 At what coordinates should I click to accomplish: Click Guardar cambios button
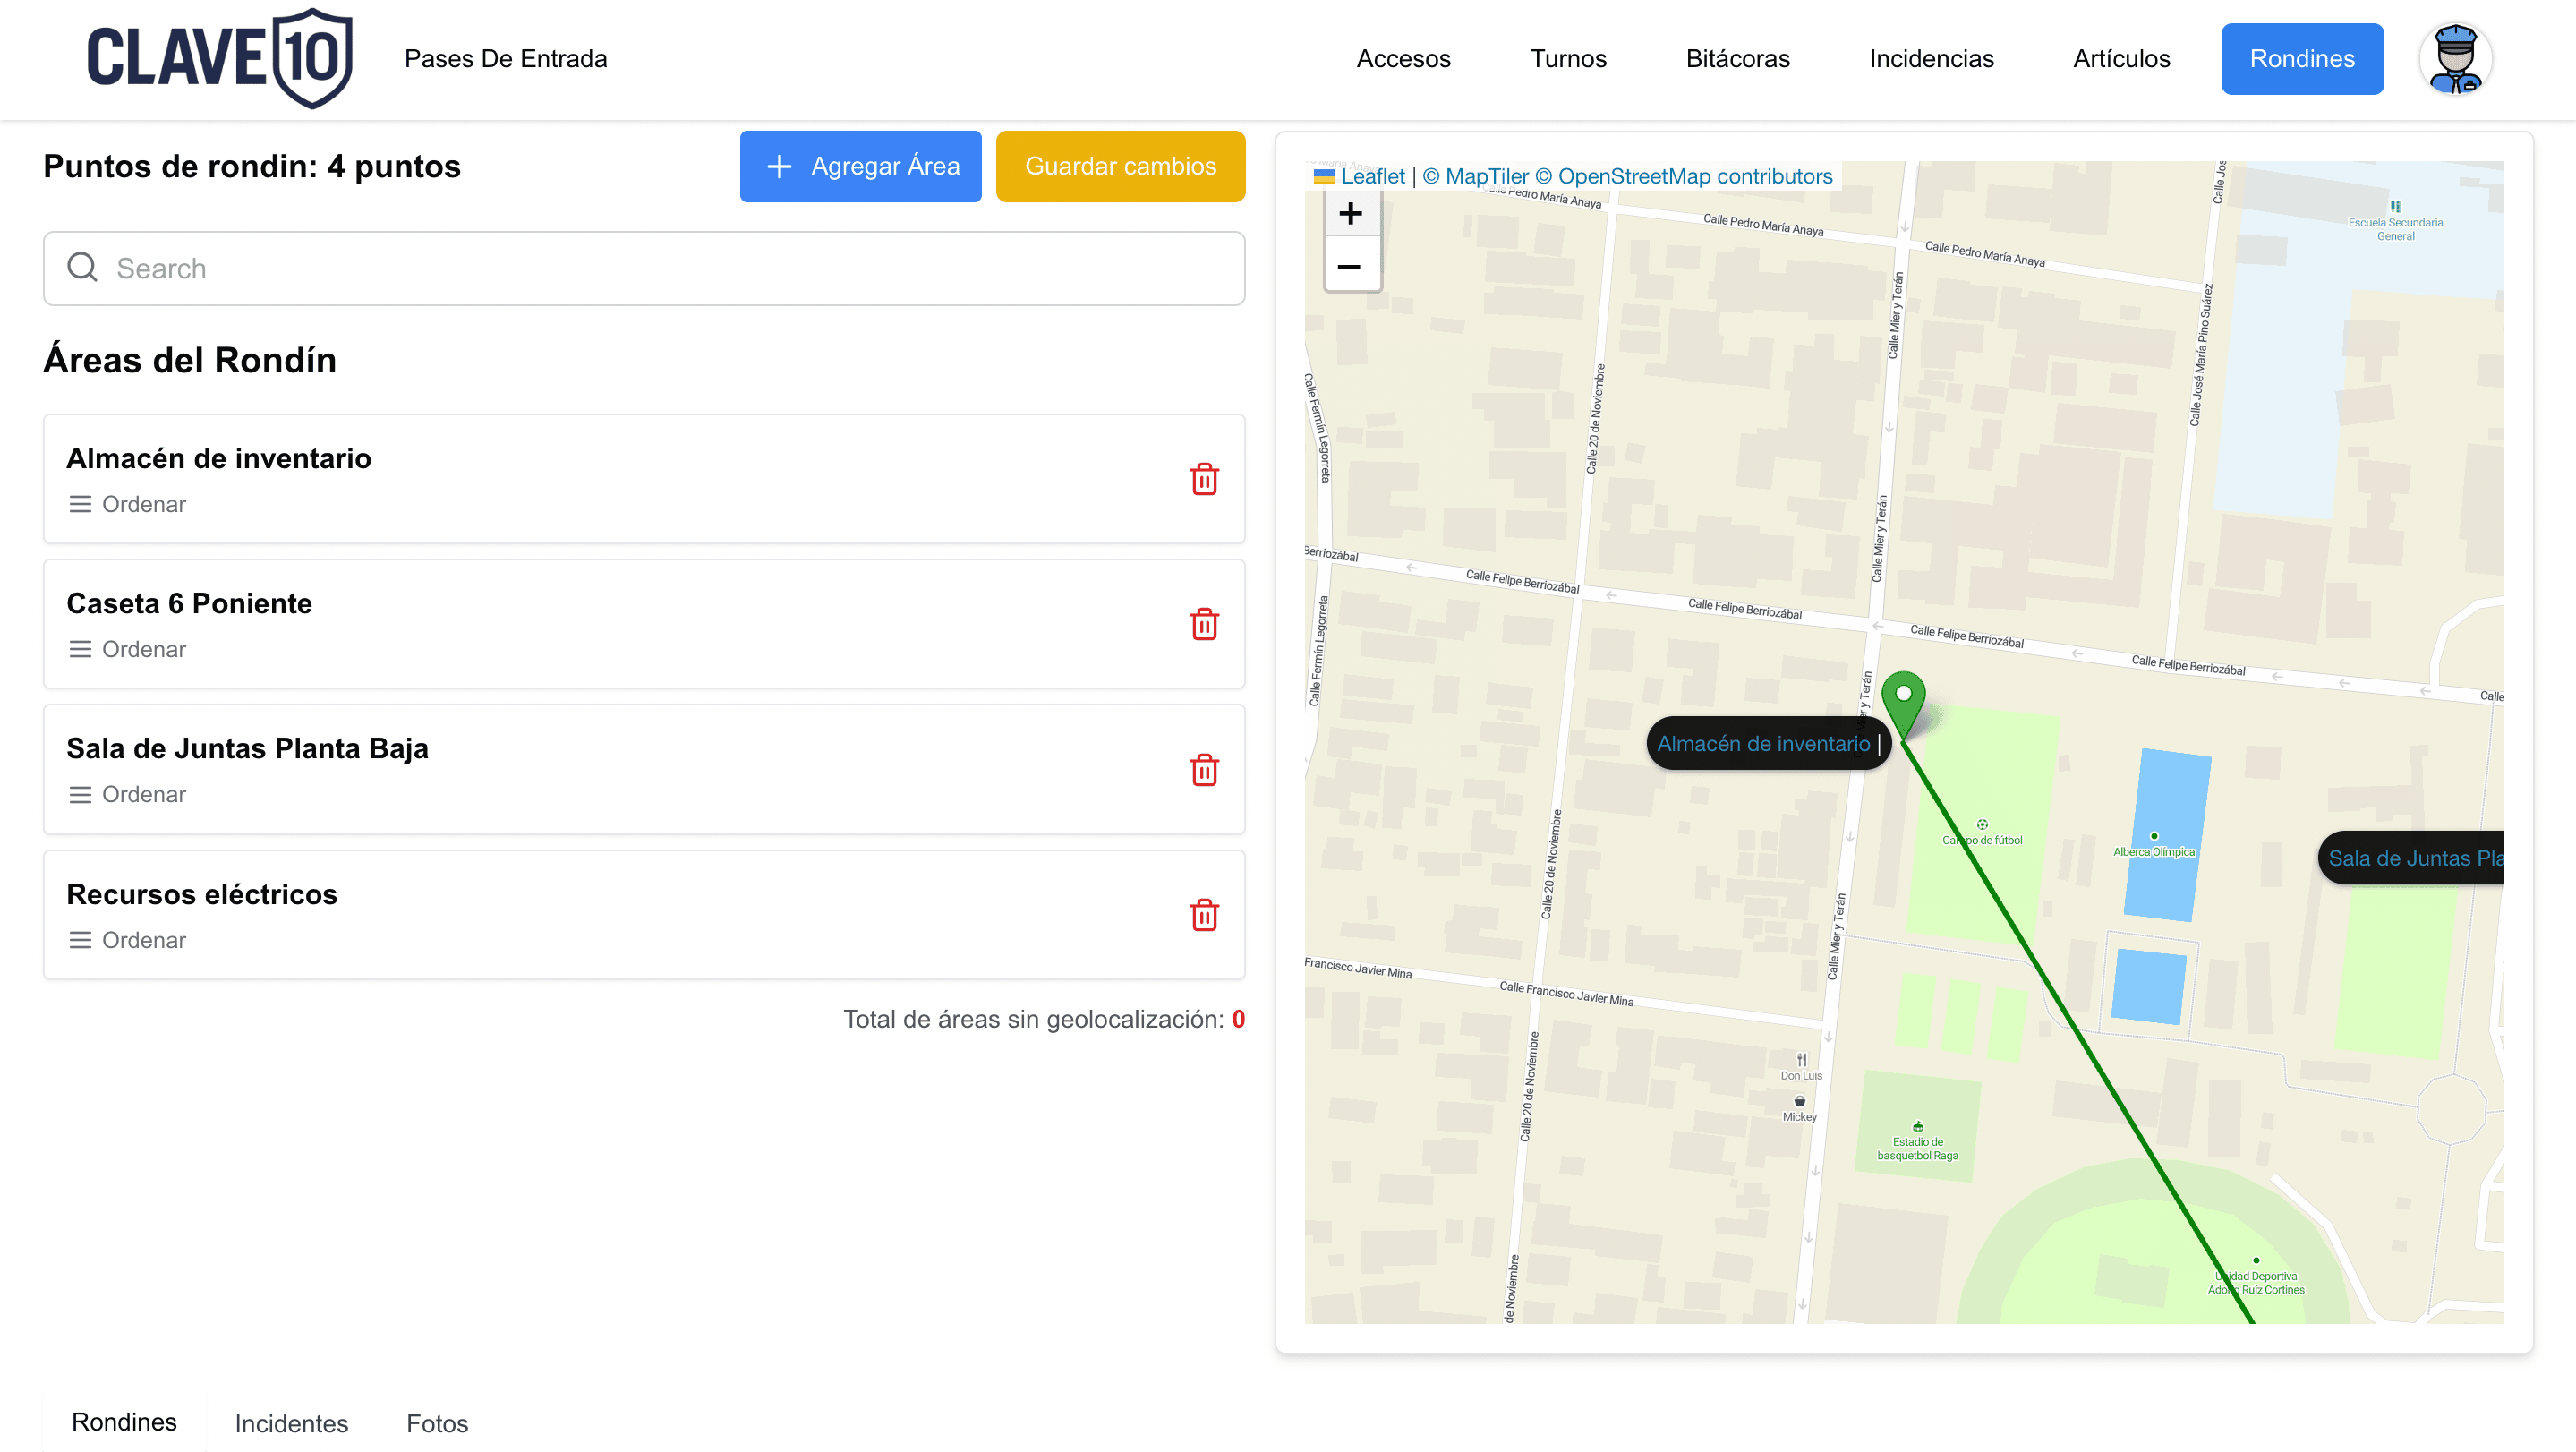1120,166
